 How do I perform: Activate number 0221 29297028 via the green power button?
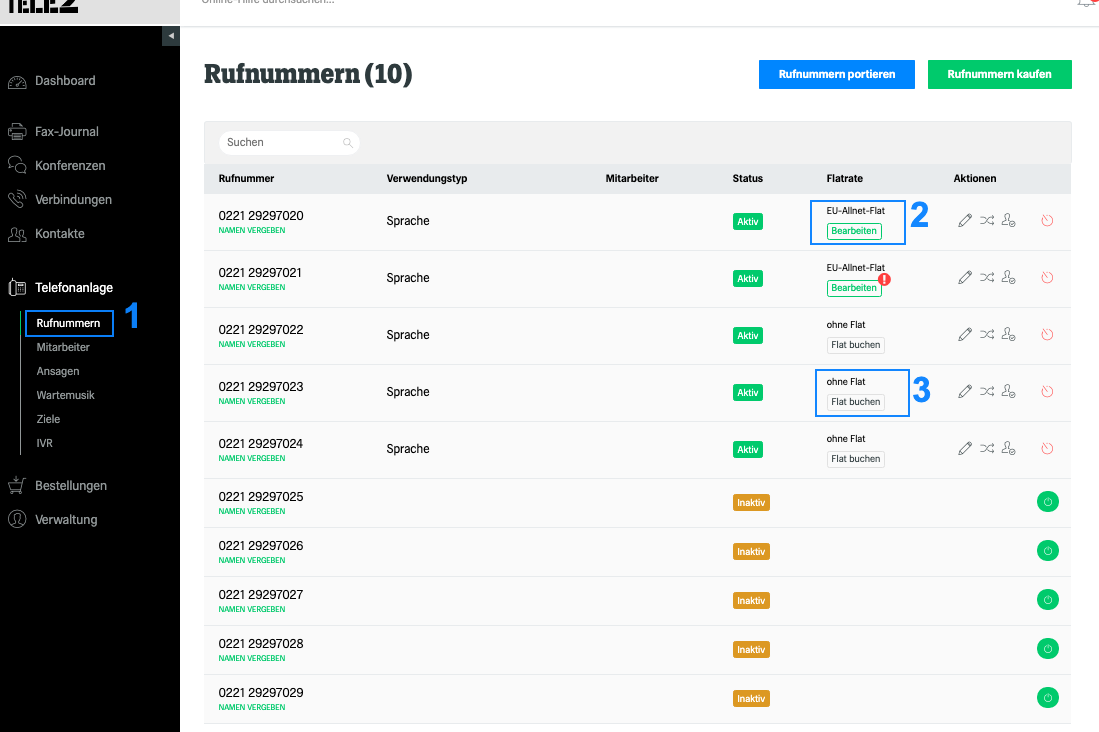pos(1048,649)
